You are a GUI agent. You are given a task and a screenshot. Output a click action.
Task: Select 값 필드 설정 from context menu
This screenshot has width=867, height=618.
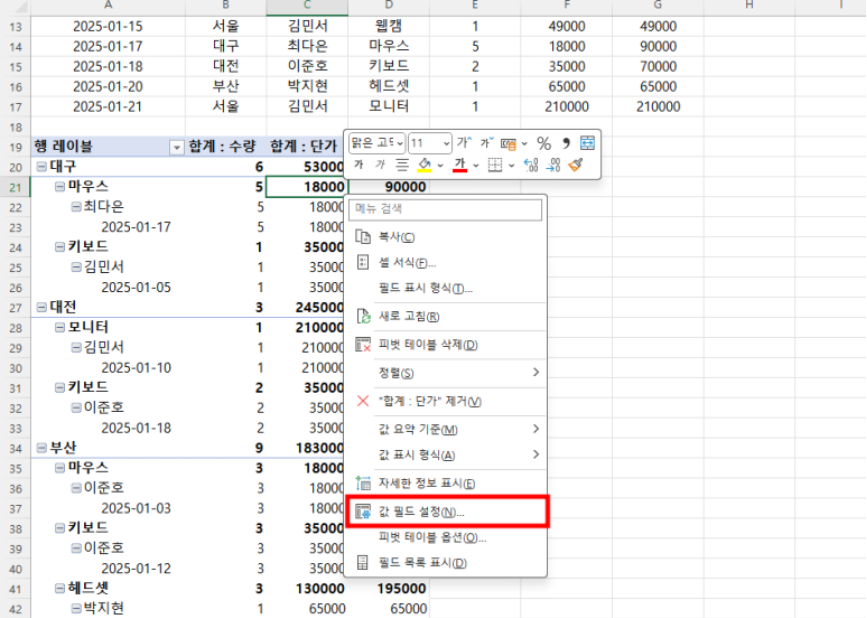click(x=420, y=511)
